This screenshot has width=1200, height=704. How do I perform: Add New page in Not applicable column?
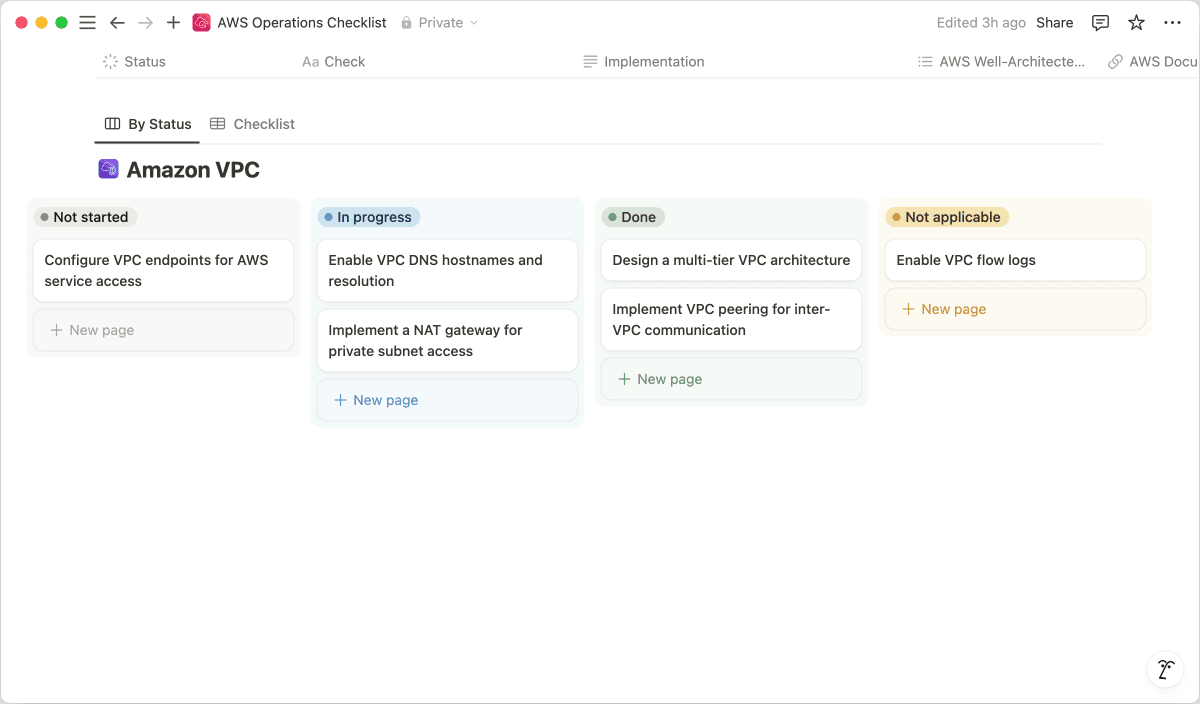1016,309
